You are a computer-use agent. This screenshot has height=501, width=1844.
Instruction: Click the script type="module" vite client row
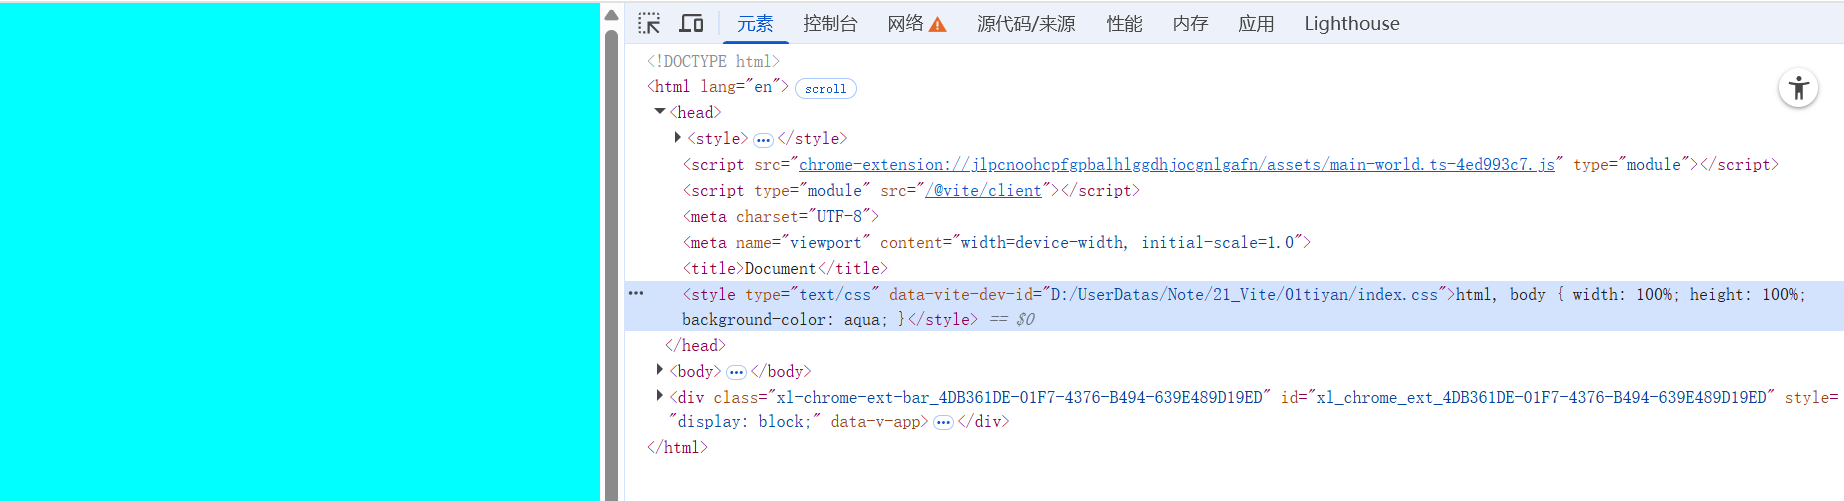click(x=911, y=190)
